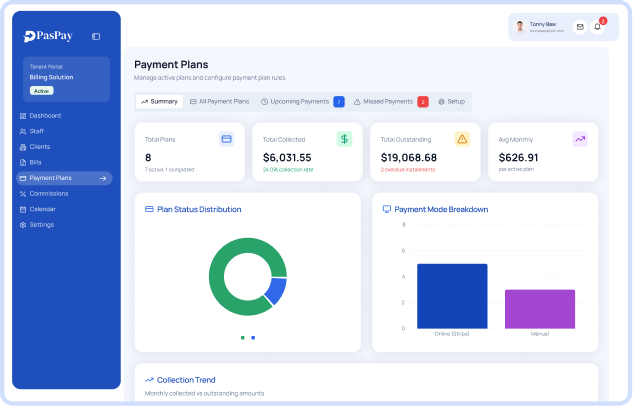This screenshot has height=406, width=633.
Task: Click the green legend dot under donut
Action: (x=243, y=338)
